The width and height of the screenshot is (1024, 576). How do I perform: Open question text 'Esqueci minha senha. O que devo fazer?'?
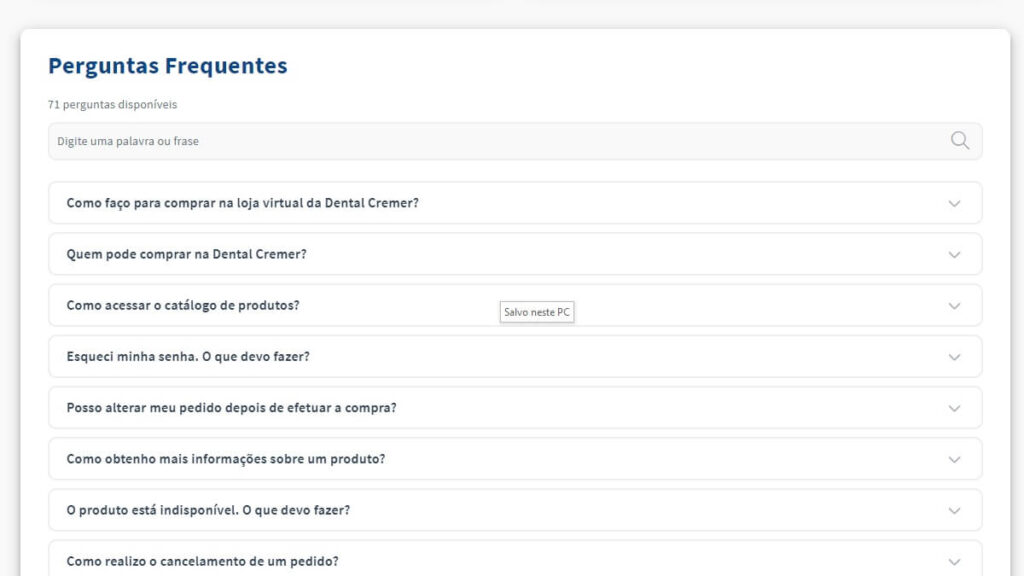click(188, 357)
